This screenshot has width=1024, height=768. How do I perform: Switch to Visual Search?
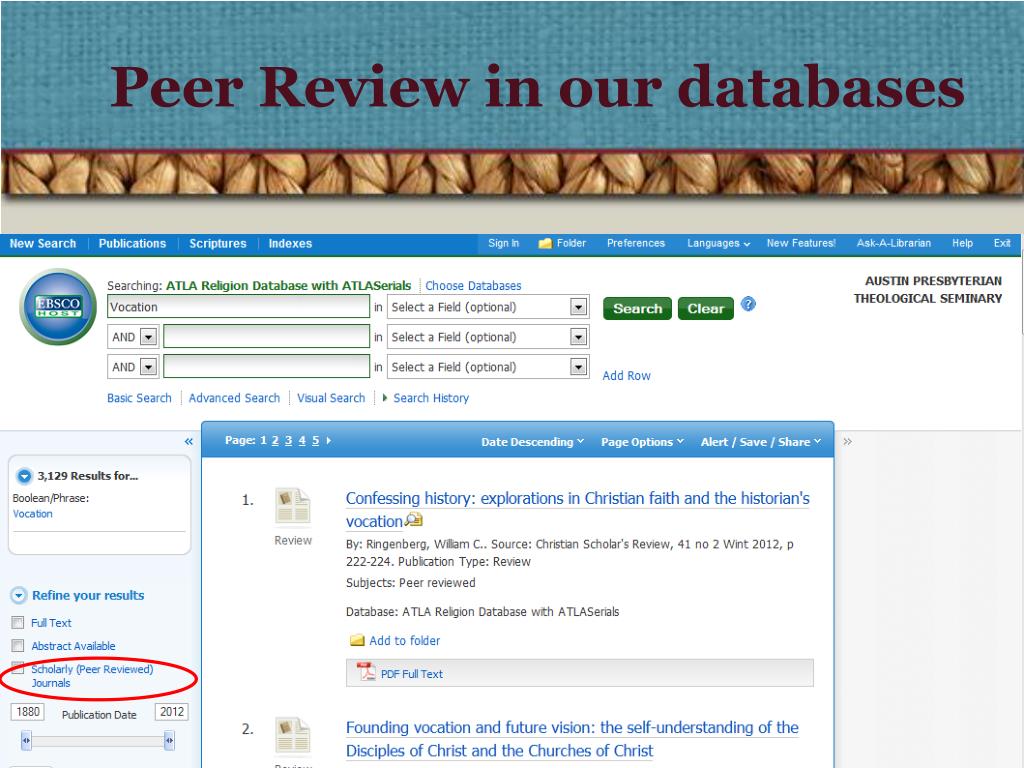pyautogui.click(x=331, y=398)
